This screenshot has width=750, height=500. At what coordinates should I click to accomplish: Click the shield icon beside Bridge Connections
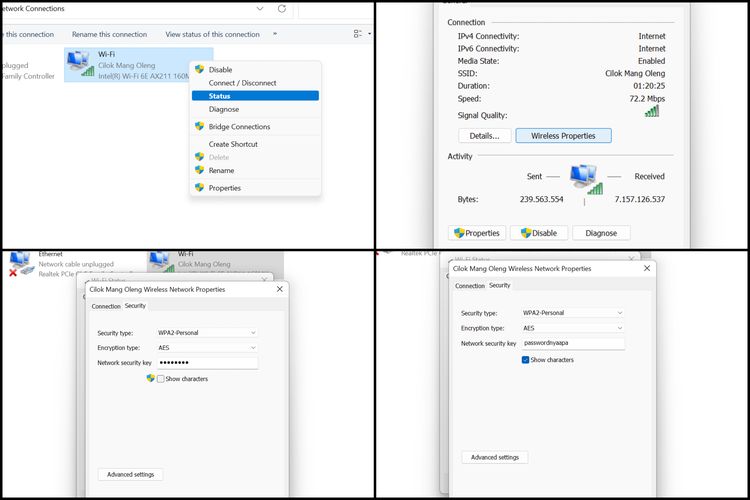point(199,127)
